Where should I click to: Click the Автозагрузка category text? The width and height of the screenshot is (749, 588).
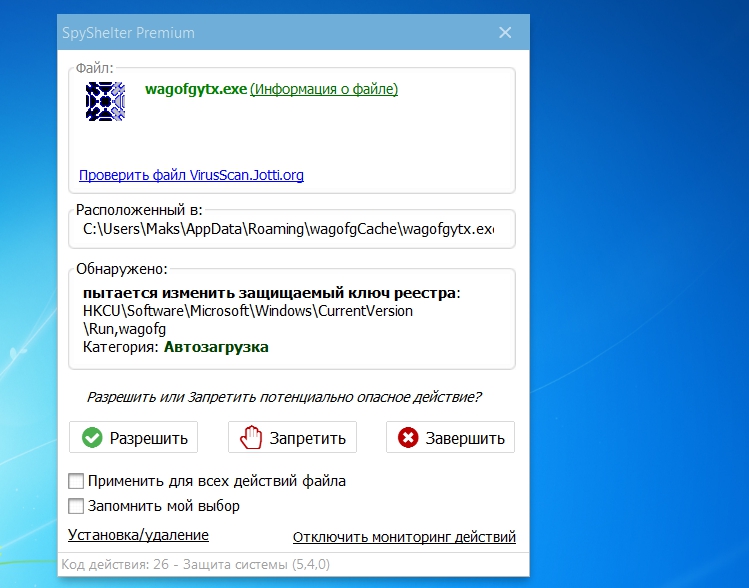216,347
